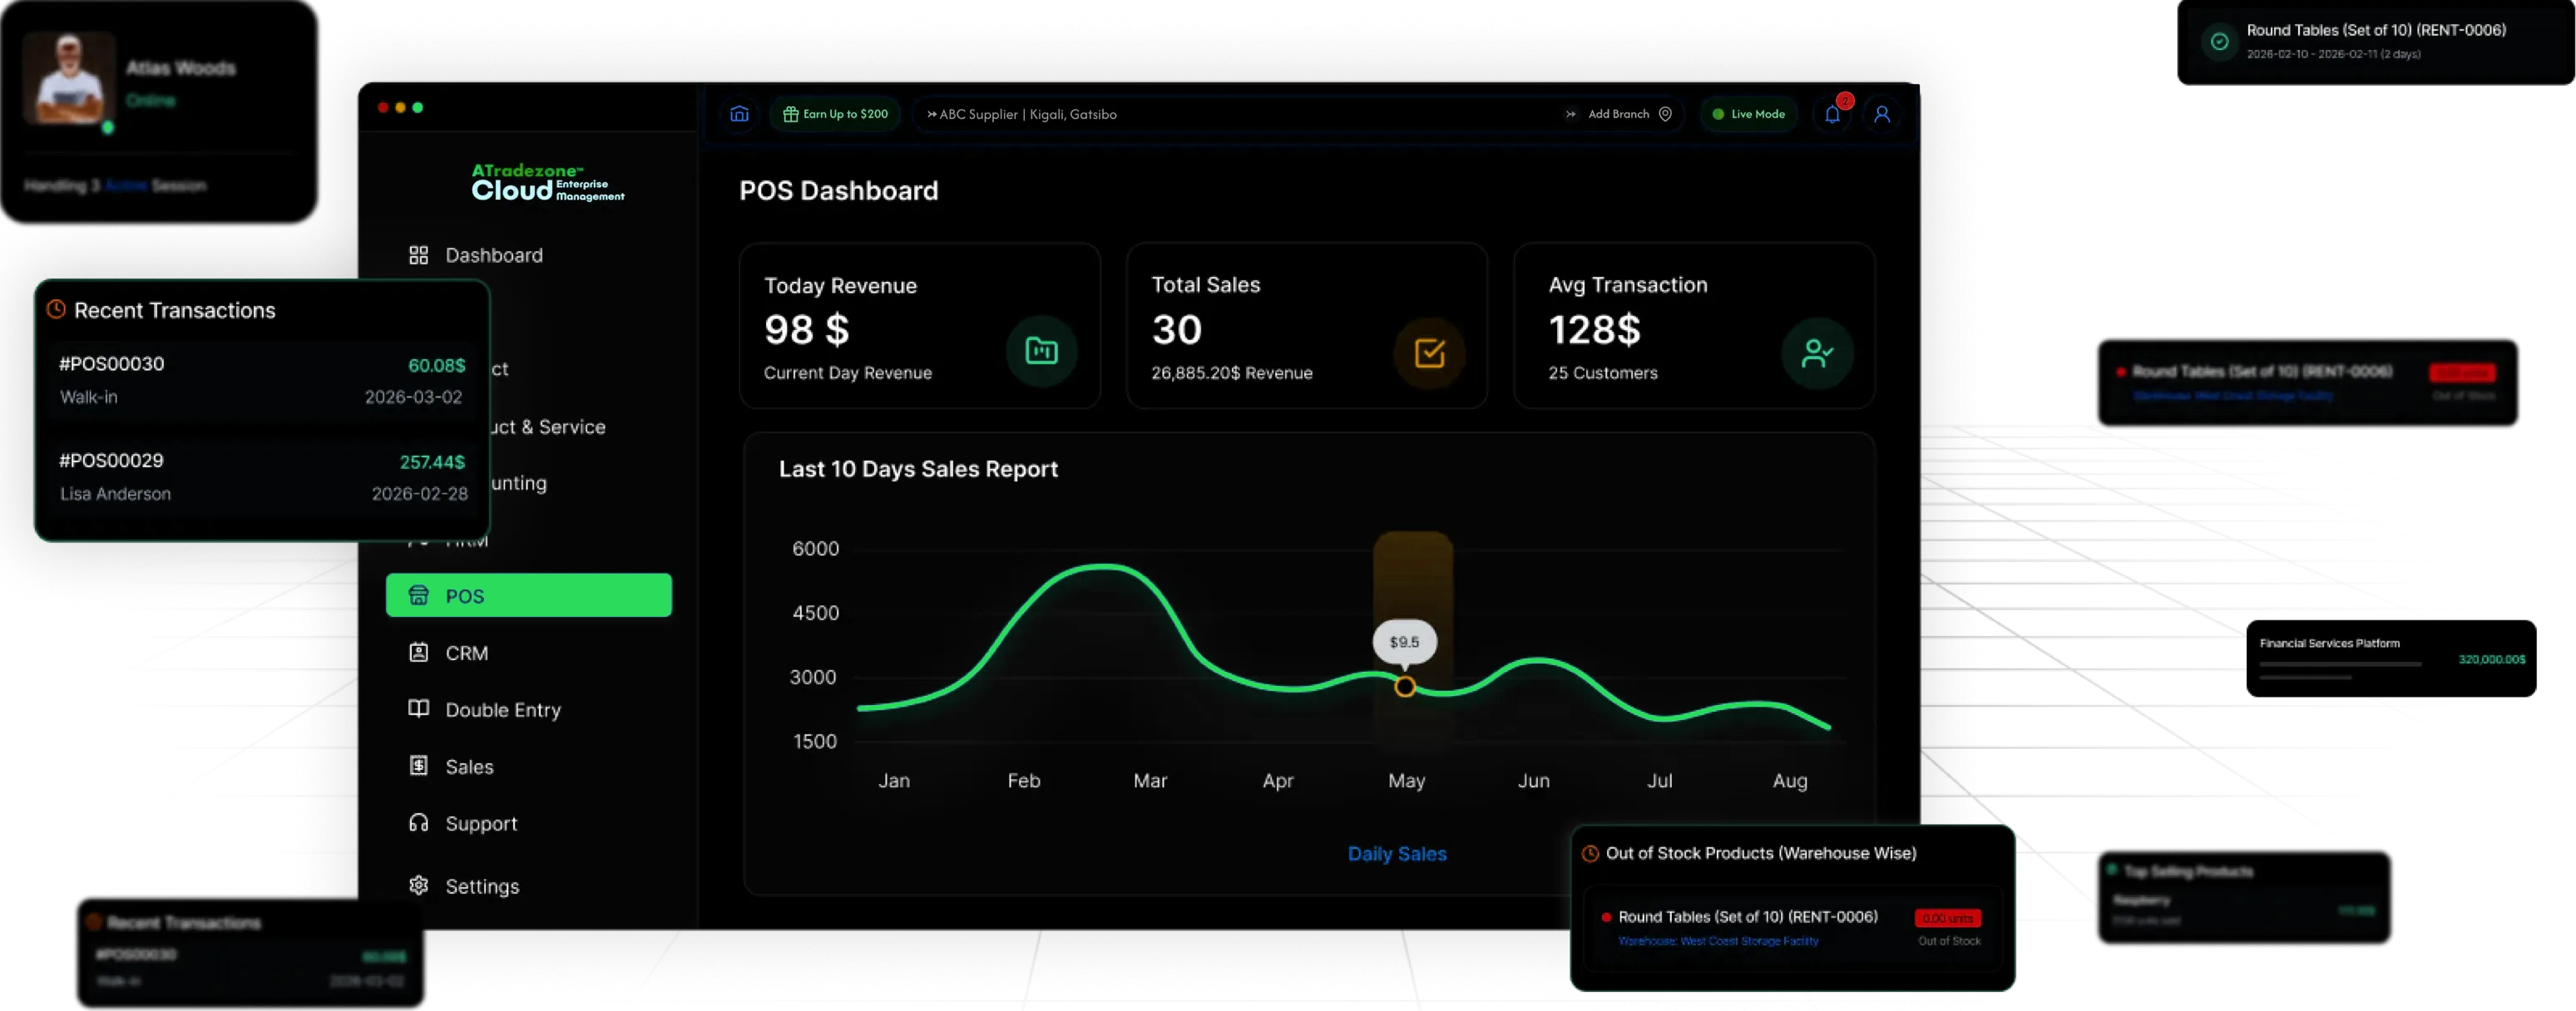Open transaction #POS00030 in Recent Transactions
This screenshot has width=2576, height=1011.
[262, 380]
